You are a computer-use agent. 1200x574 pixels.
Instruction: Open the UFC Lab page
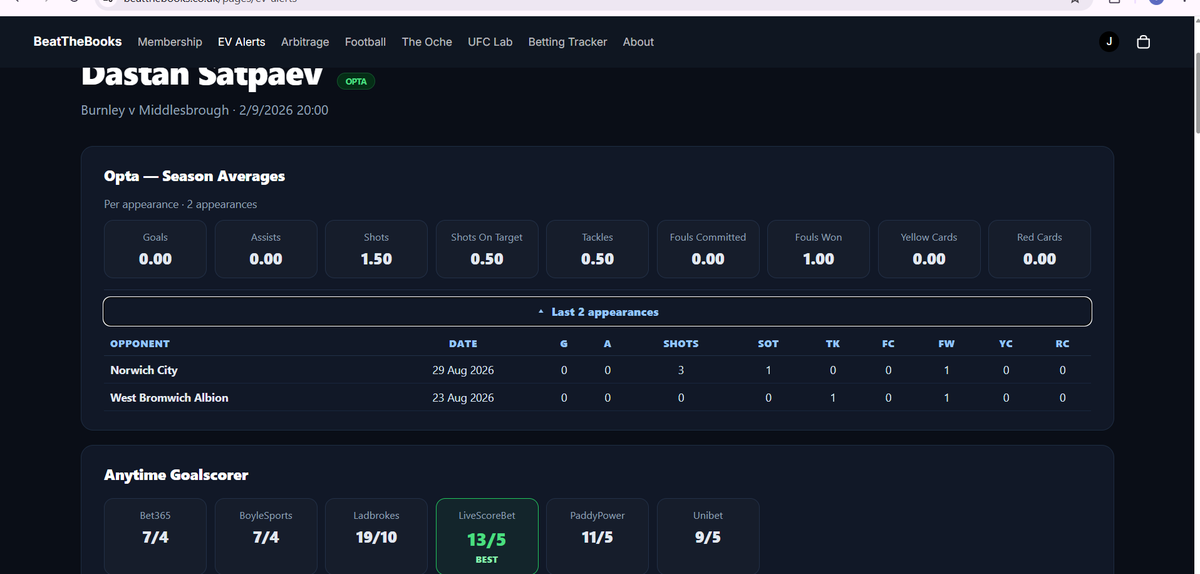tap(490, 42)
